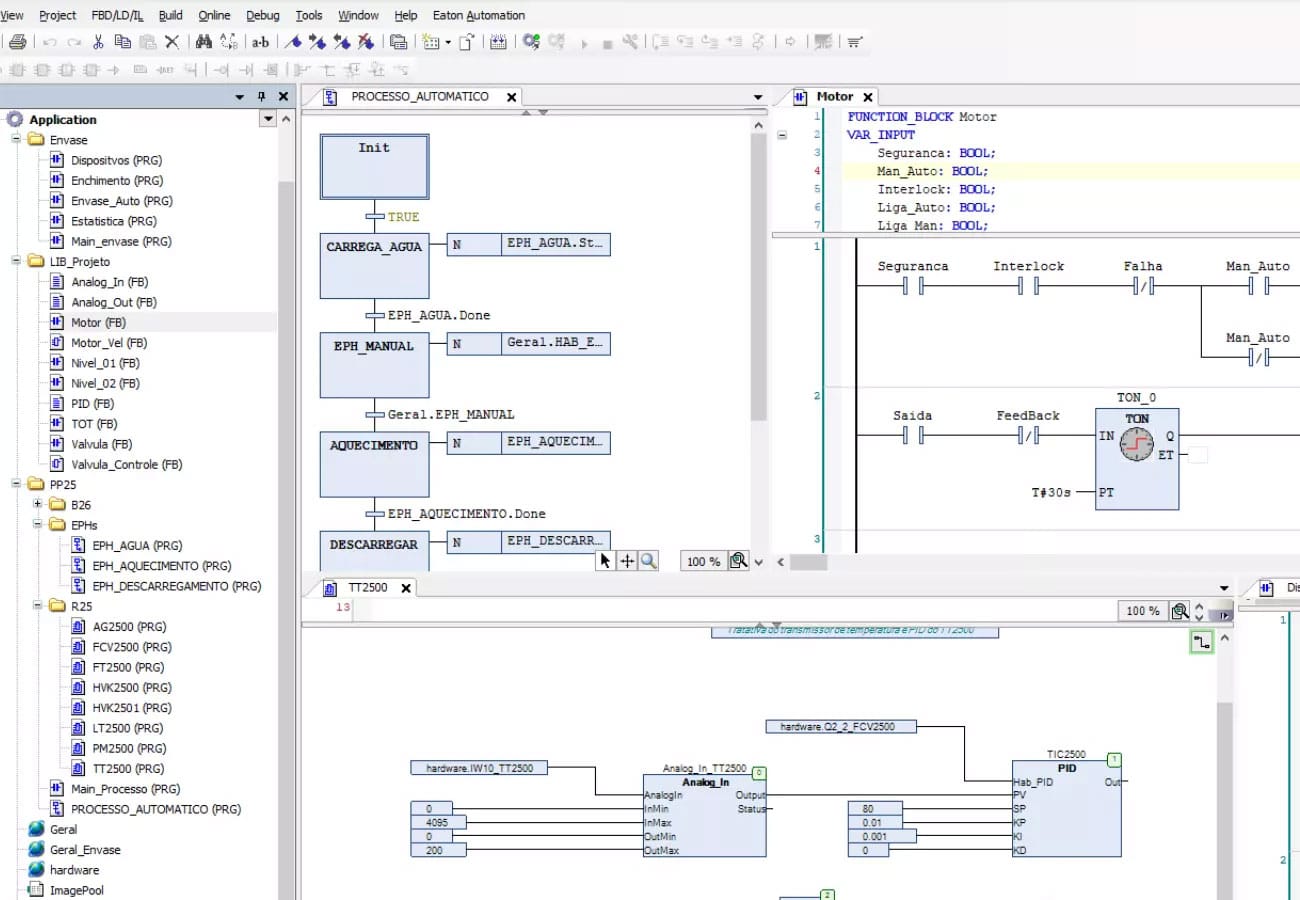Collapse the EPHs folder
Viewport: 1300px width, 900px height.
point(38,525)
